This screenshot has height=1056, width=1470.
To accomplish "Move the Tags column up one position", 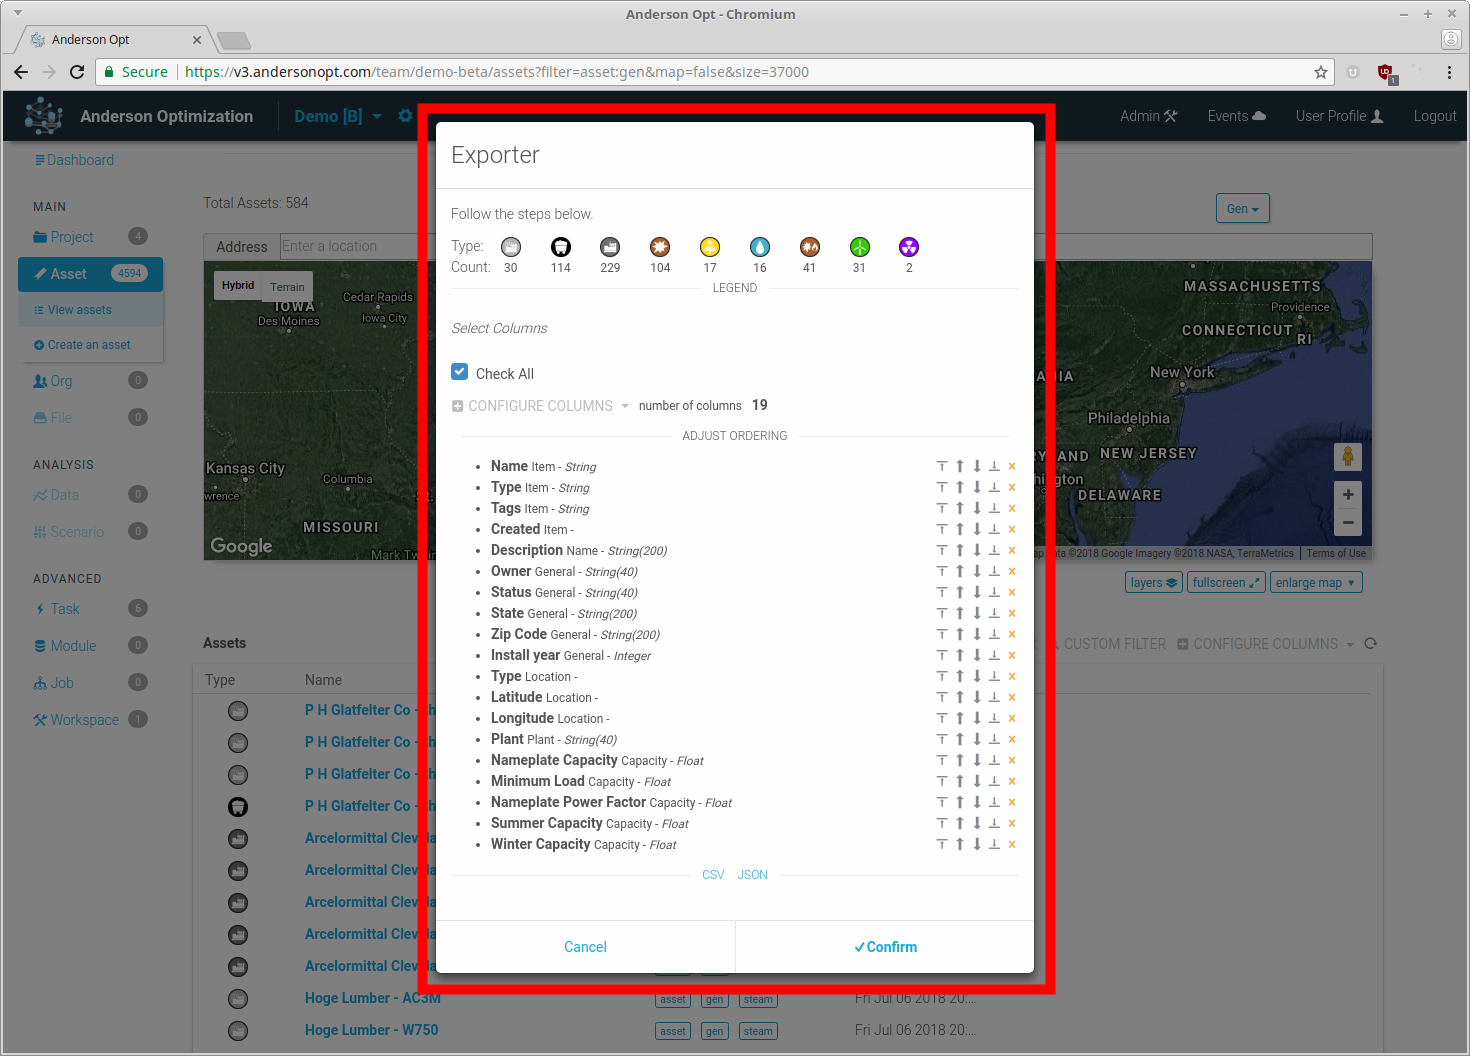I will pyautogui.click(x=959, y=508).
